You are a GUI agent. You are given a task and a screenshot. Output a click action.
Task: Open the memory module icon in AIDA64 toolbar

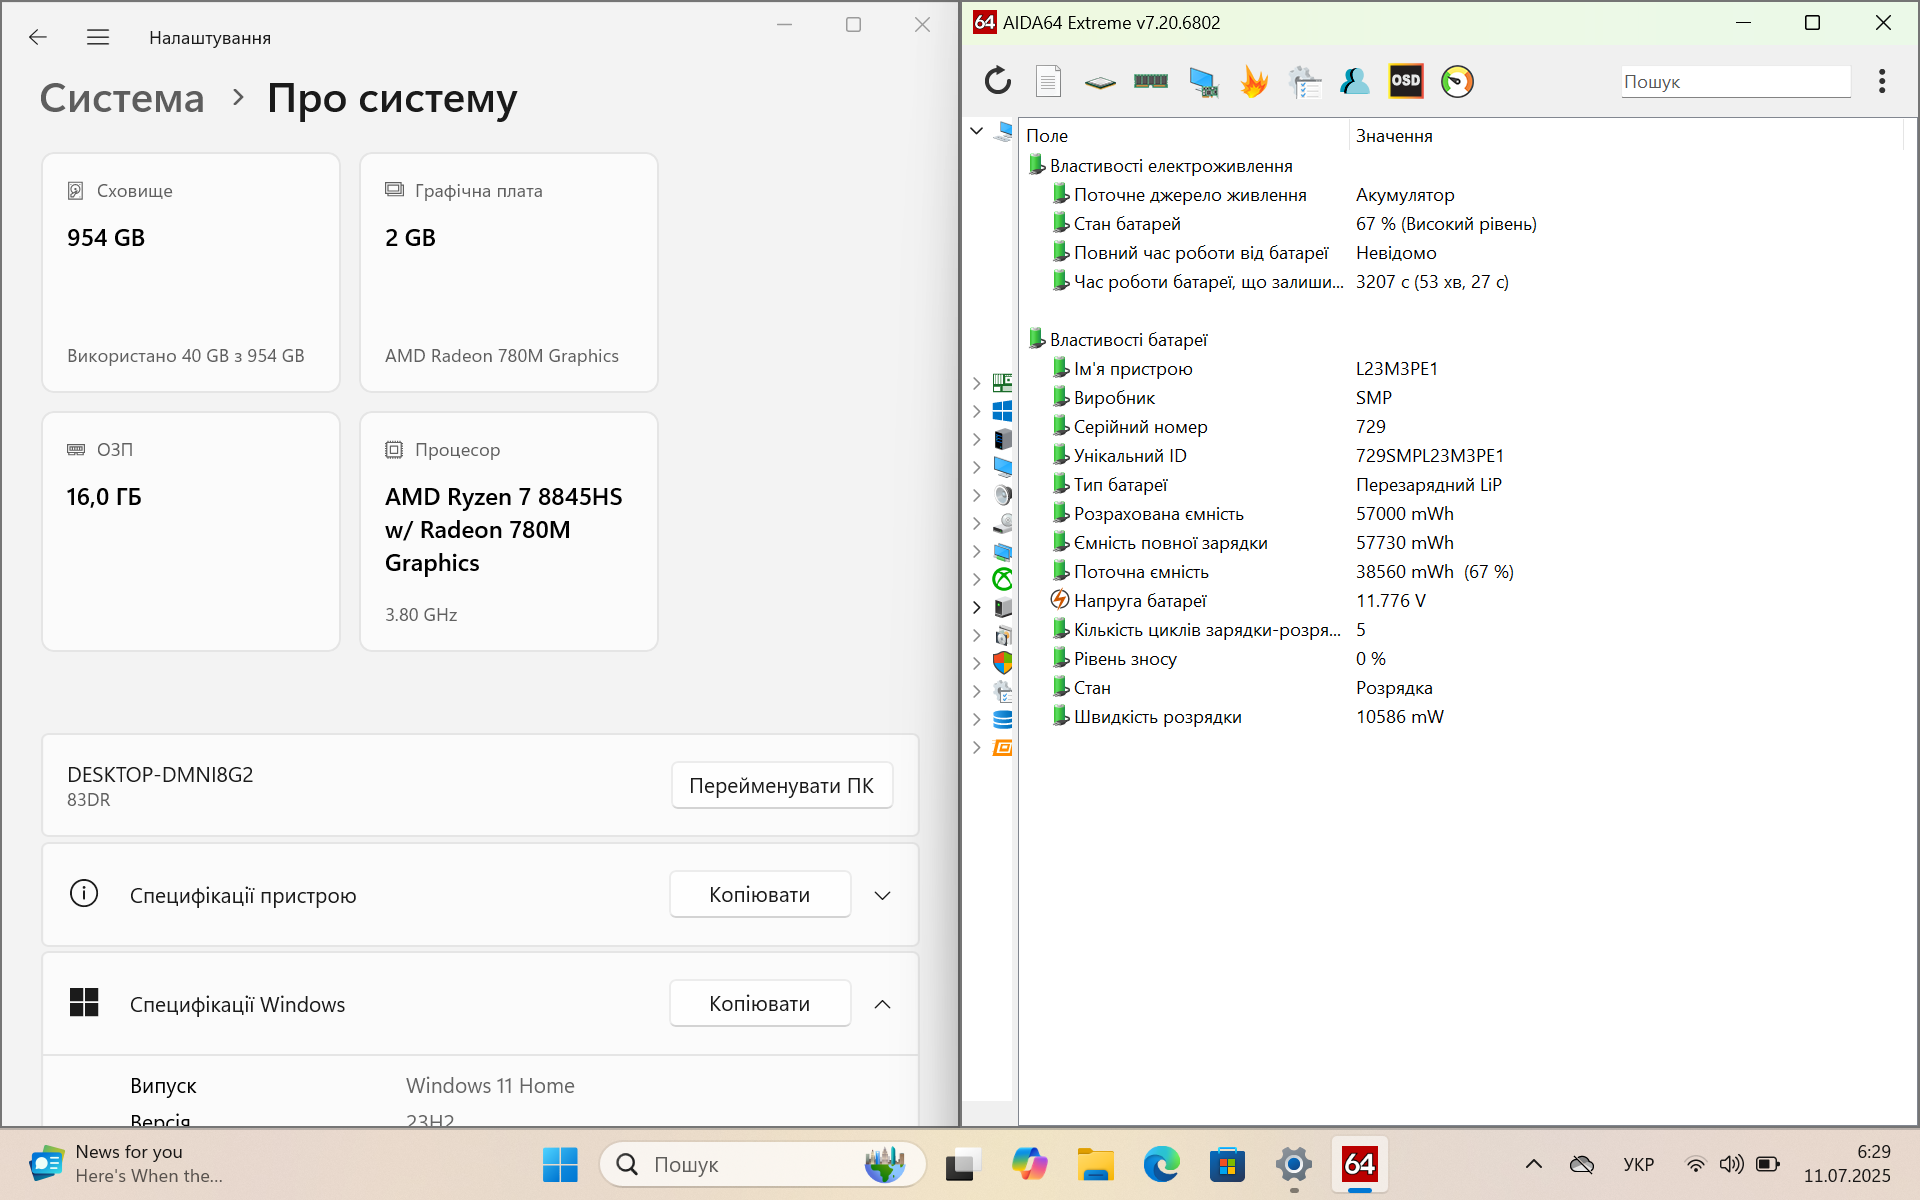pyautogui.click(x=1151, y=81)
